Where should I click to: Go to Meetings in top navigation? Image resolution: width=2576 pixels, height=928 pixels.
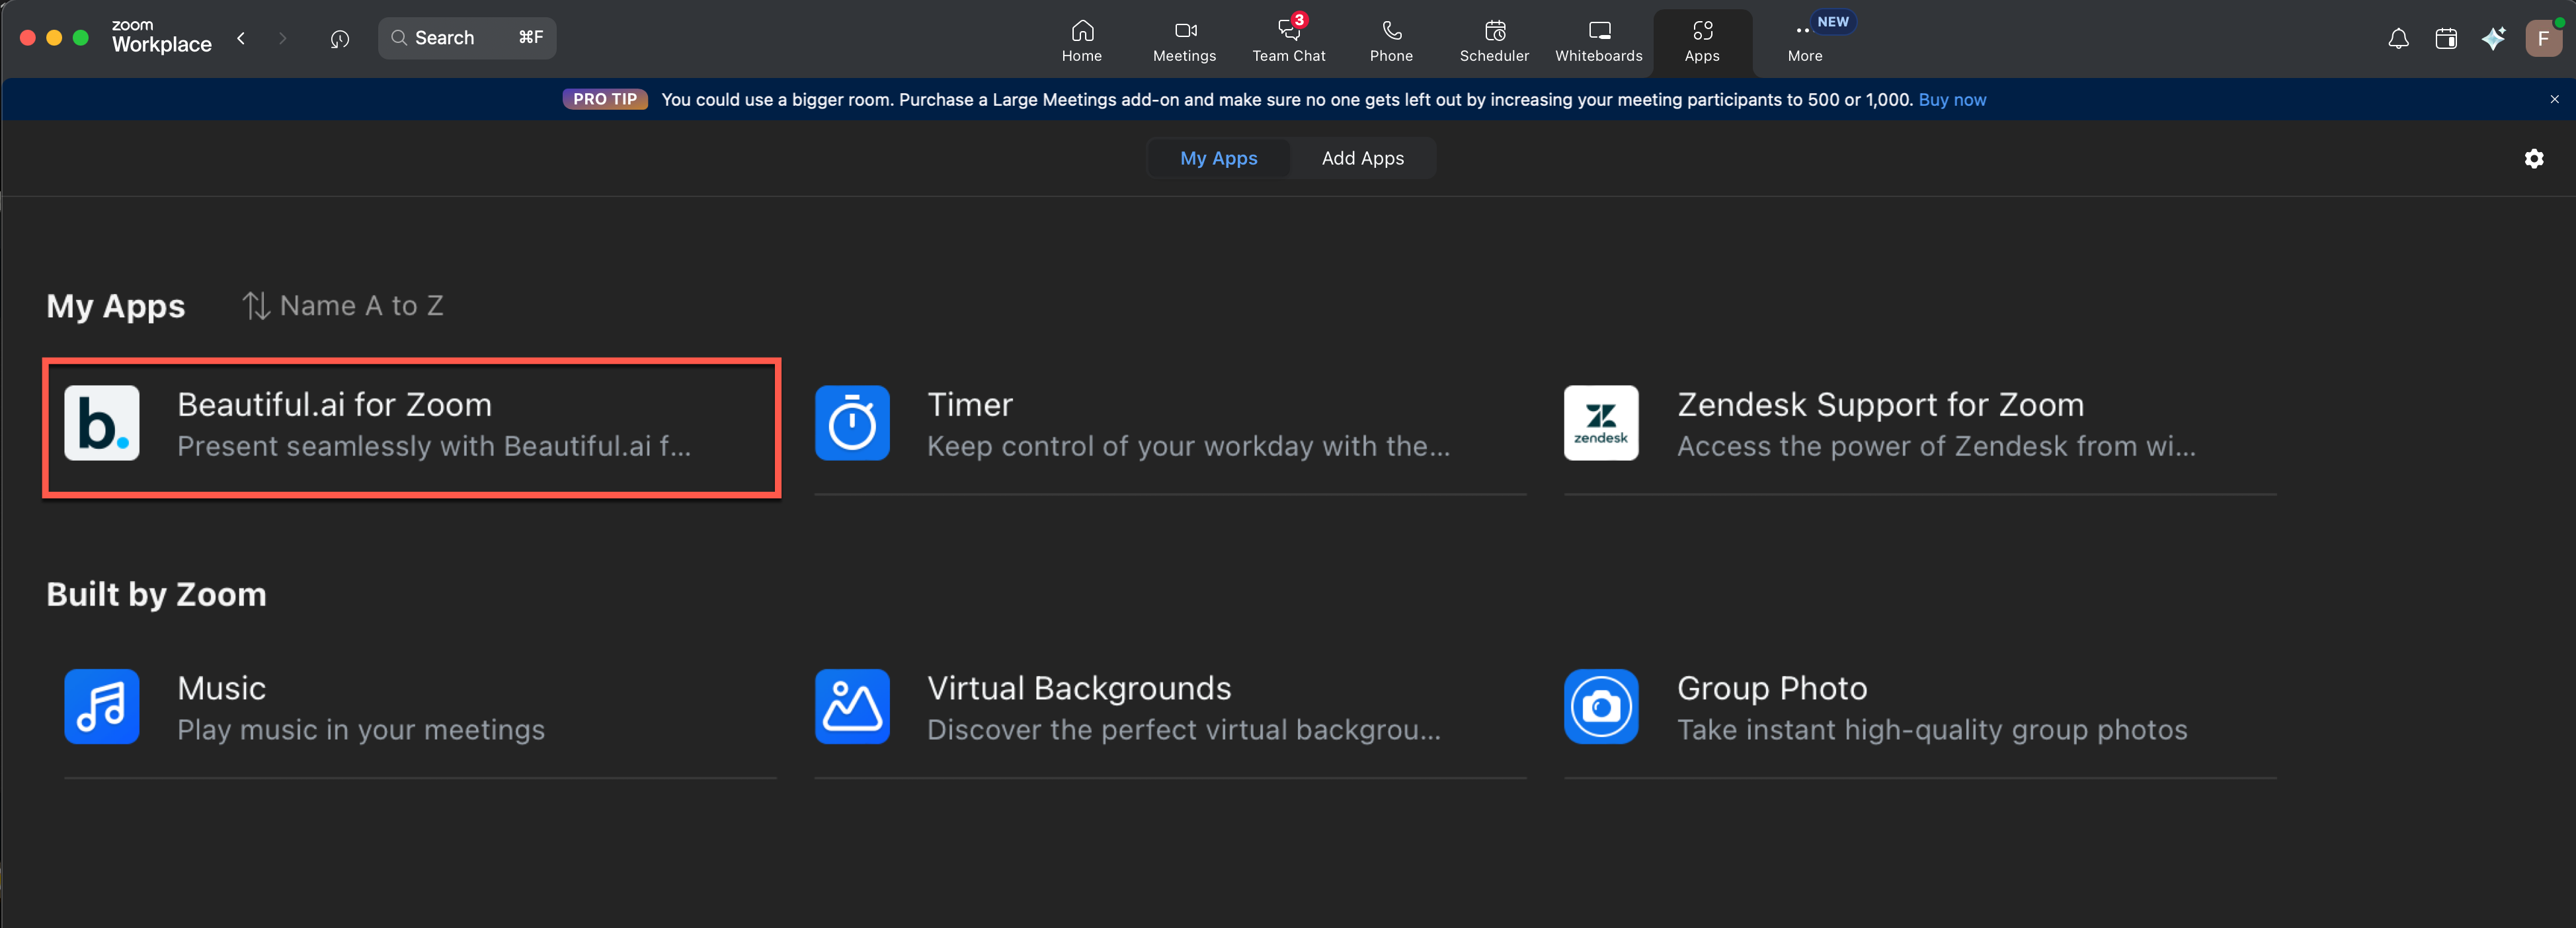[1184, 42]
